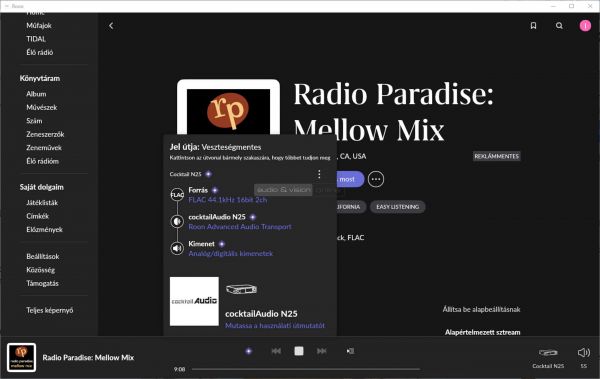Open volume control speaker icon
Image resolution: width=600 pixels, height=379 pixels.
[x=584, y=353]
